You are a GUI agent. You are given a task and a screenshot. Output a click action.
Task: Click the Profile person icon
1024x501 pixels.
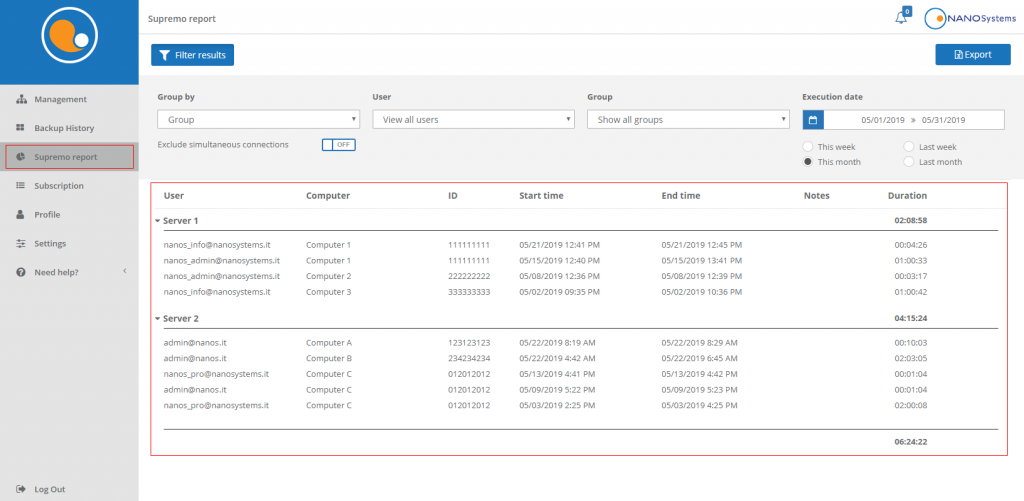click(20, 214)
